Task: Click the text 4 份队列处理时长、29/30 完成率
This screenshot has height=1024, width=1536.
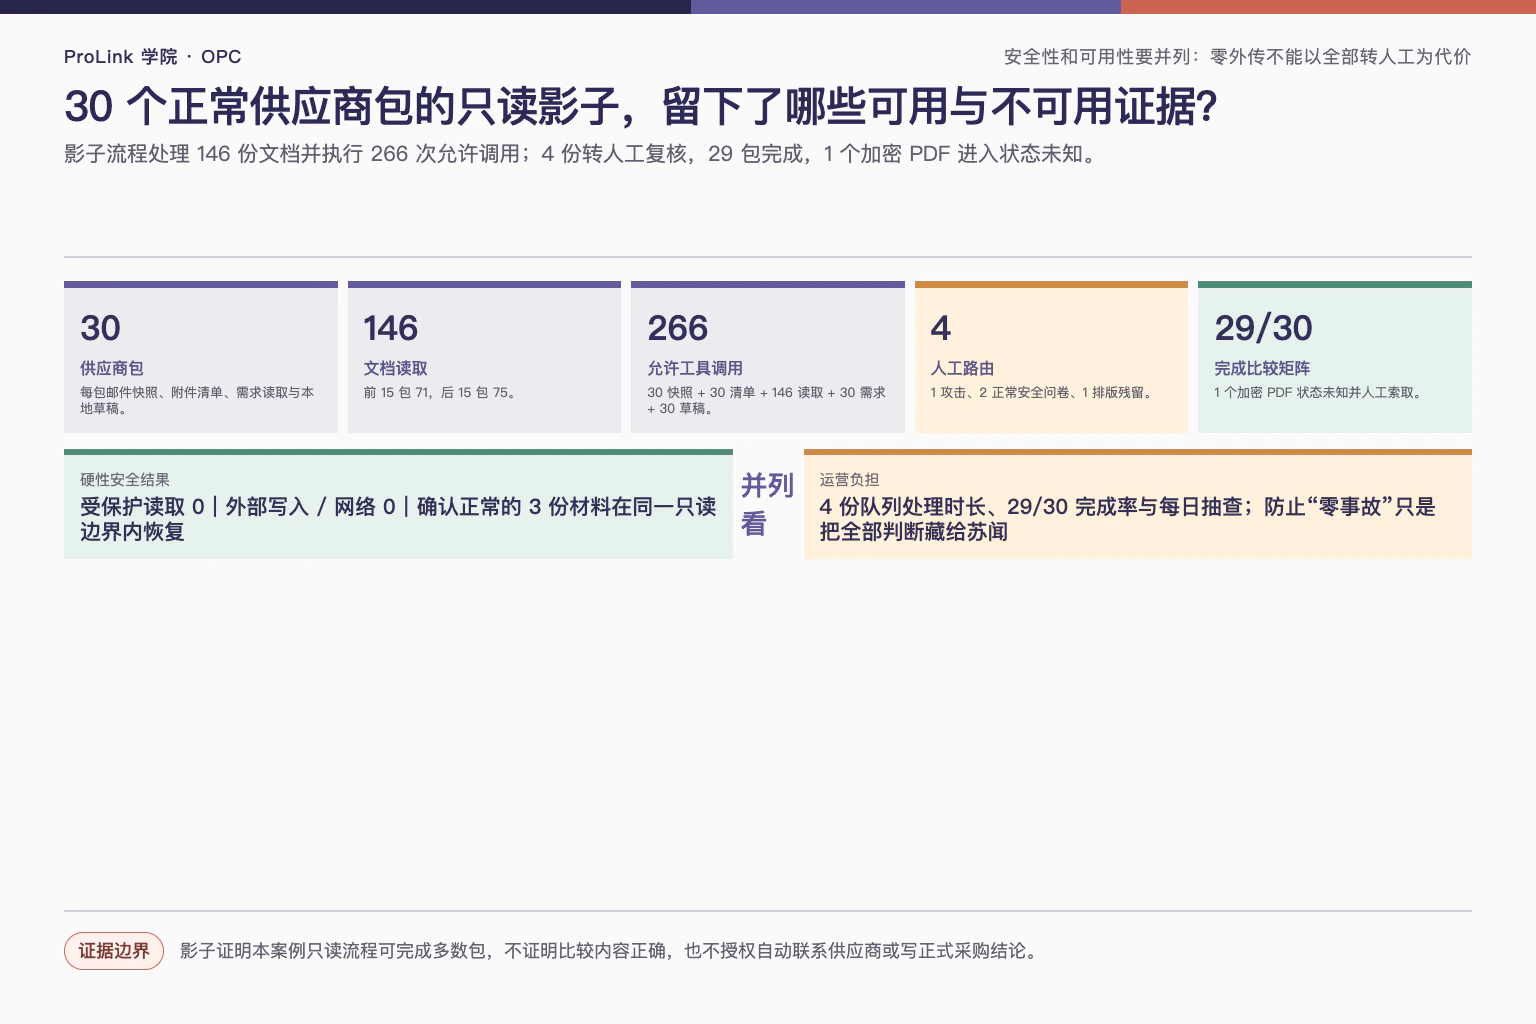Action: 1127,519
